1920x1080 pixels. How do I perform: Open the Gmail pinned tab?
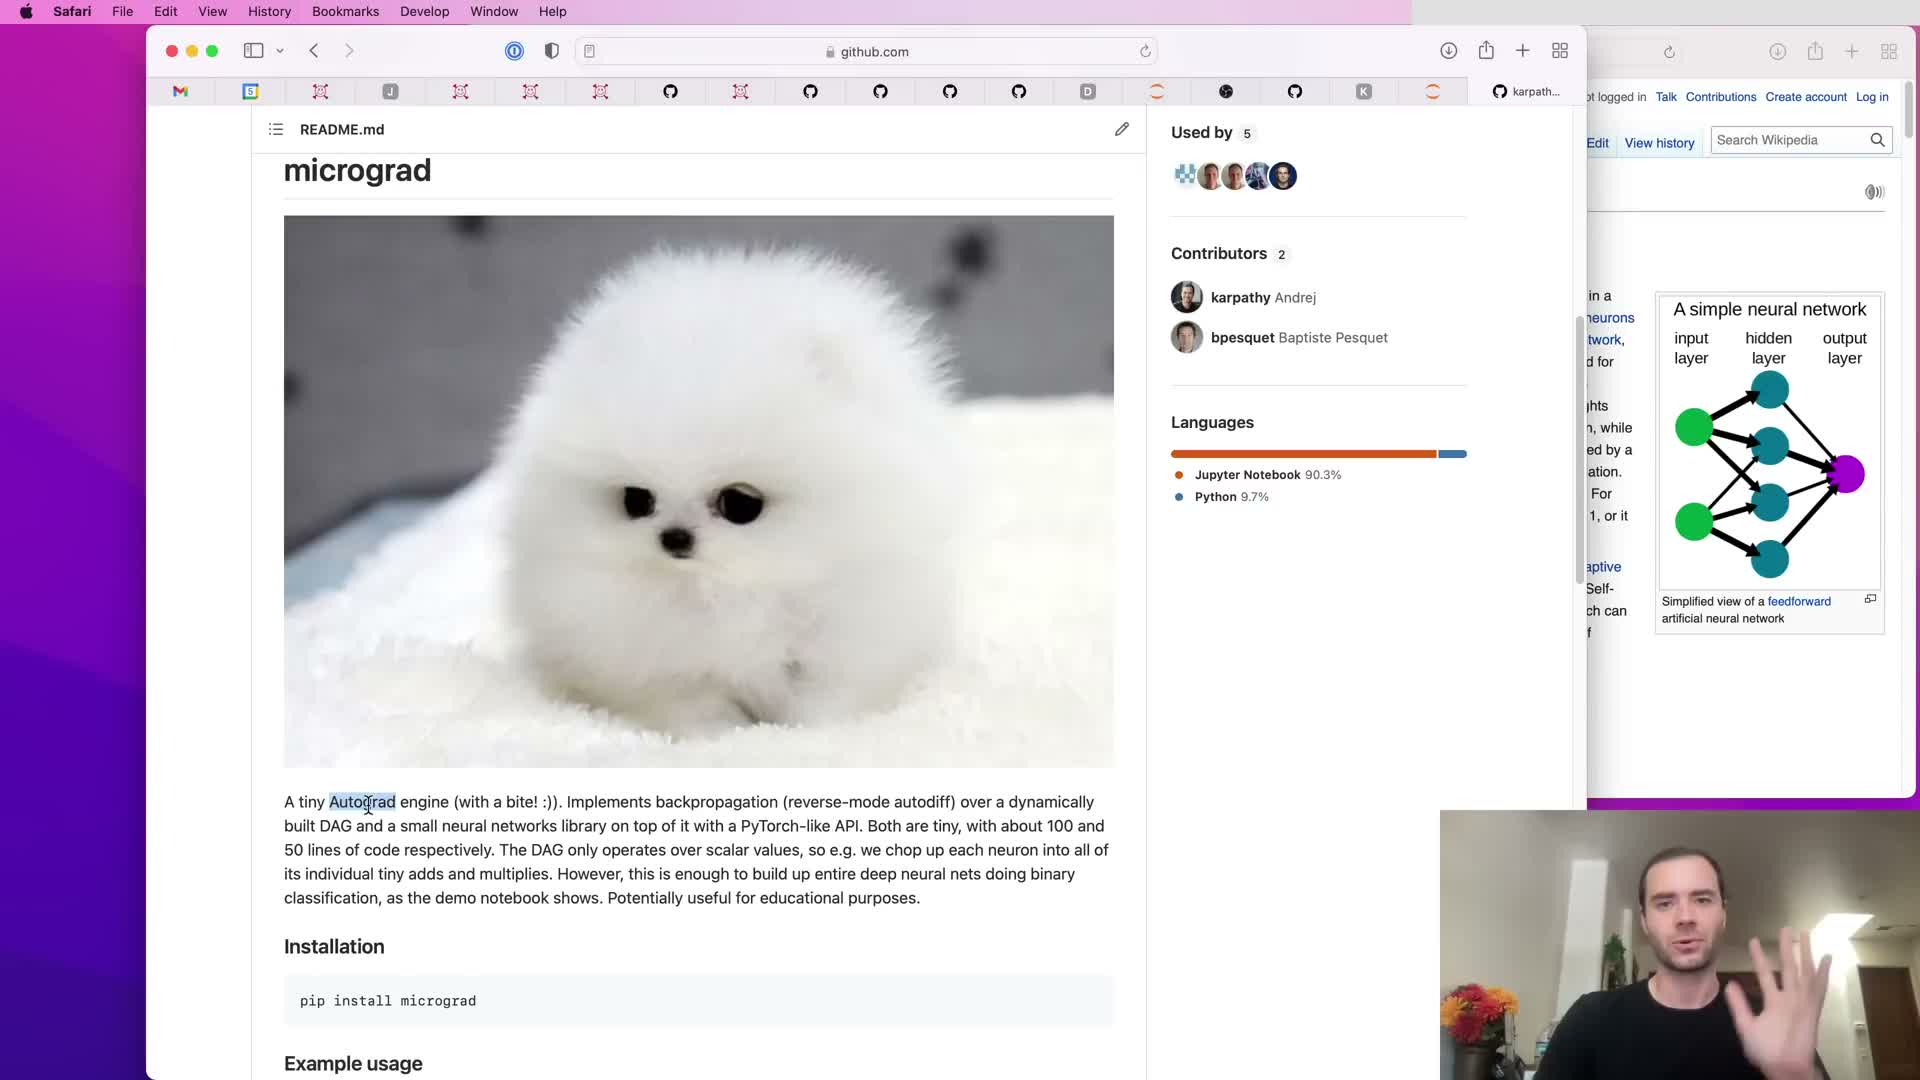180,92
